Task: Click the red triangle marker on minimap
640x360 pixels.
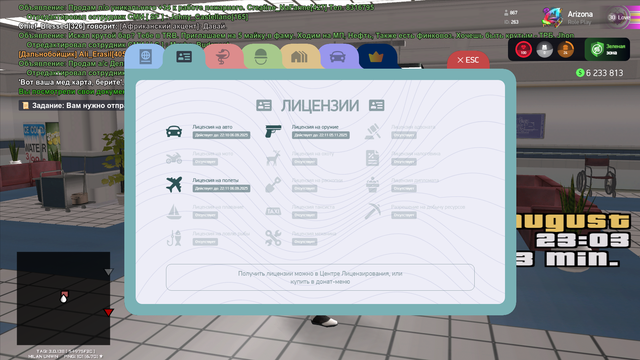Action: (x=108, y=312)
